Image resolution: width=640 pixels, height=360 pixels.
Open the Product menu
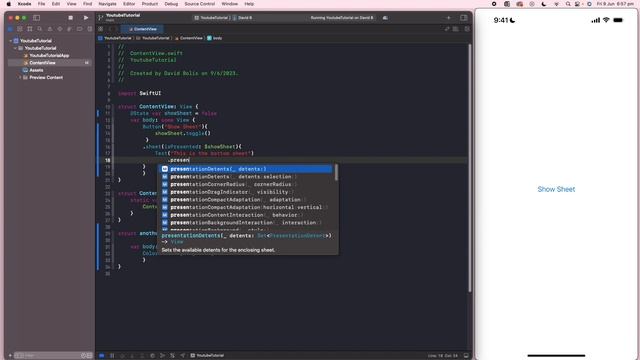(x=150, y=4)
